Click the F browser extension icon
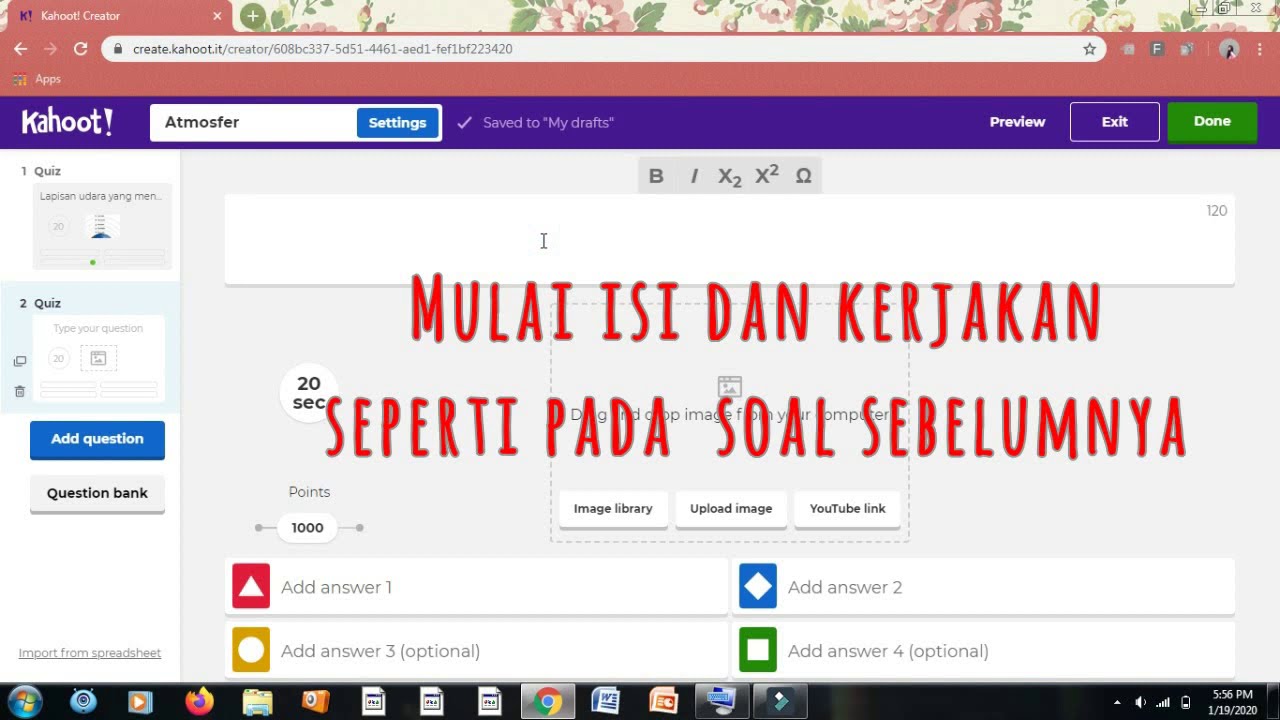The image size is (1280, 720). point(1157,49)
